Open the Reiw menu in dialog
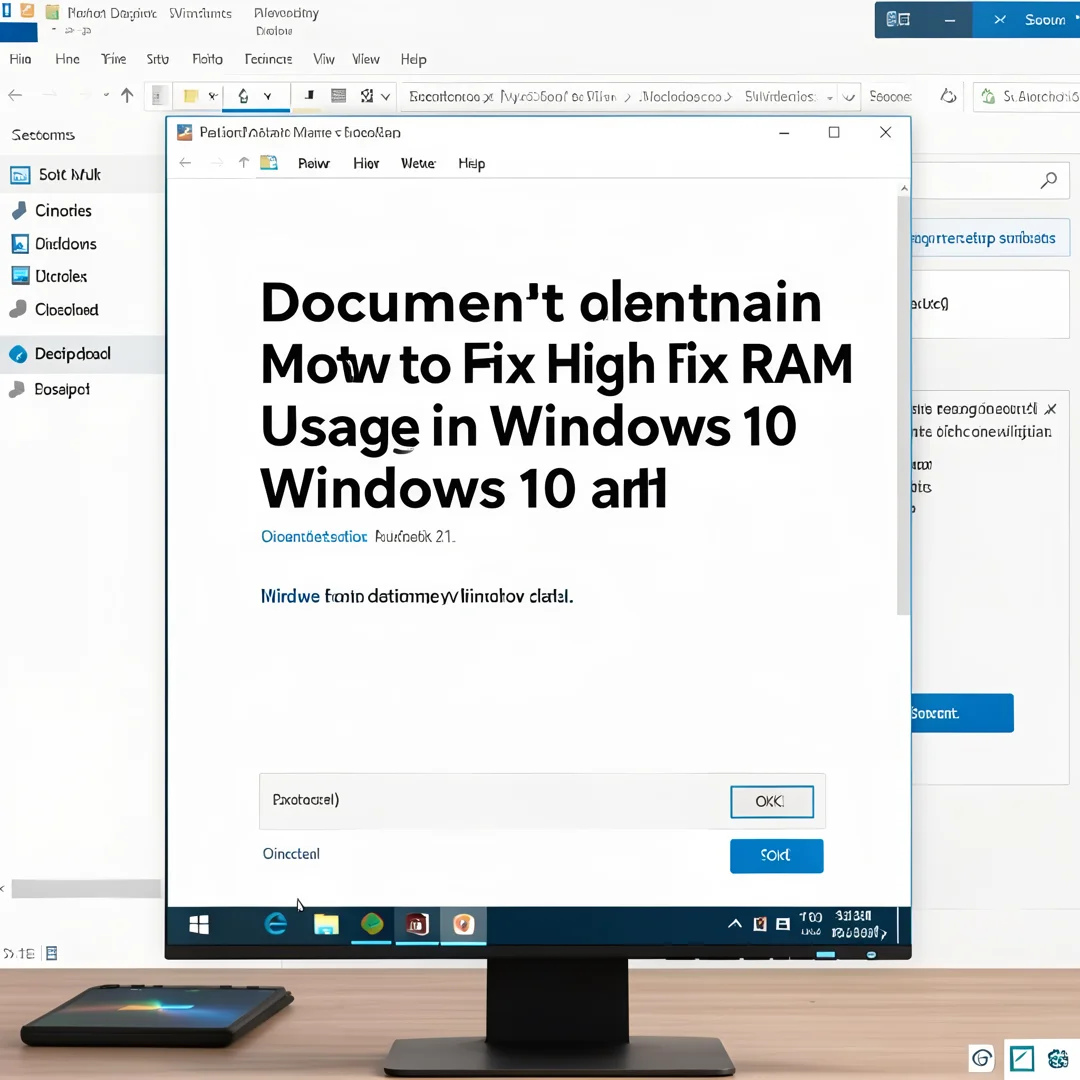1080x1080 pixels. point(313,163)
